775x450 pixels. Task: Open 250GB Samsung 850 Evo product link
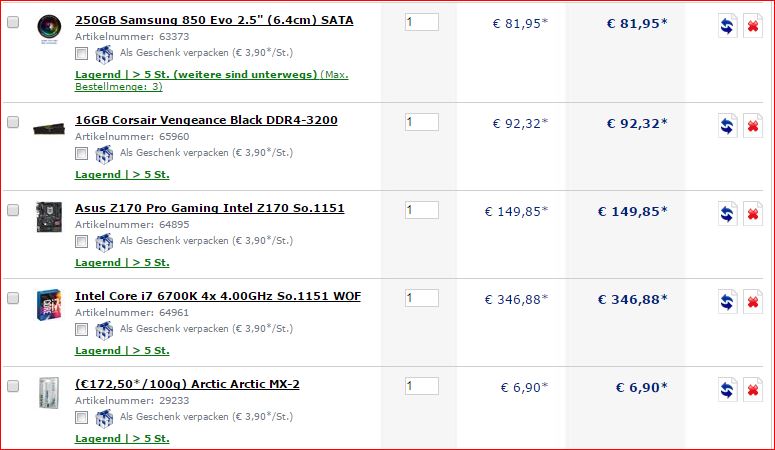tap(214, 20)
